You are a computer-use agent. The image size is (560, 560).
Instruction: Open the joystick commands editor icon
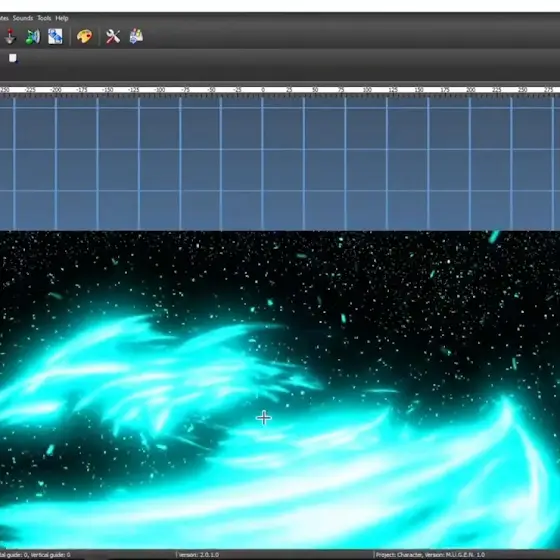point(10,36)
